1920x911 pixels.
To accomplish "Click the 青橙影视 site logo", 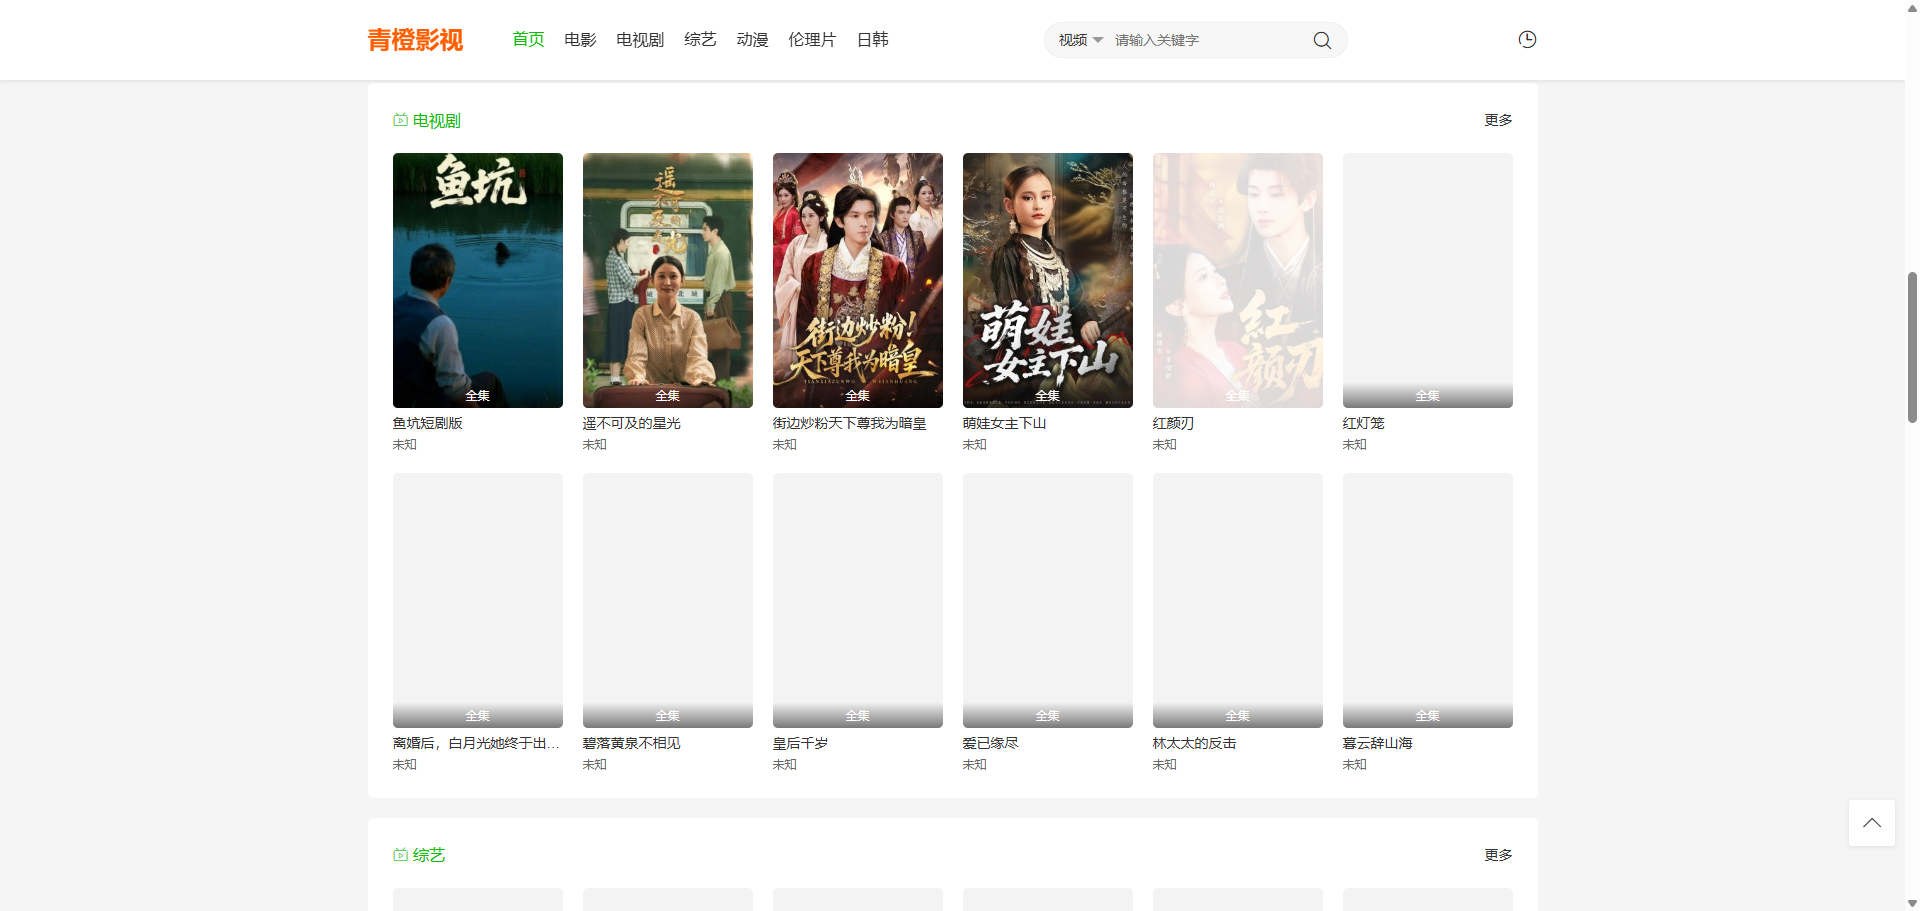I will tap(415, 40).
